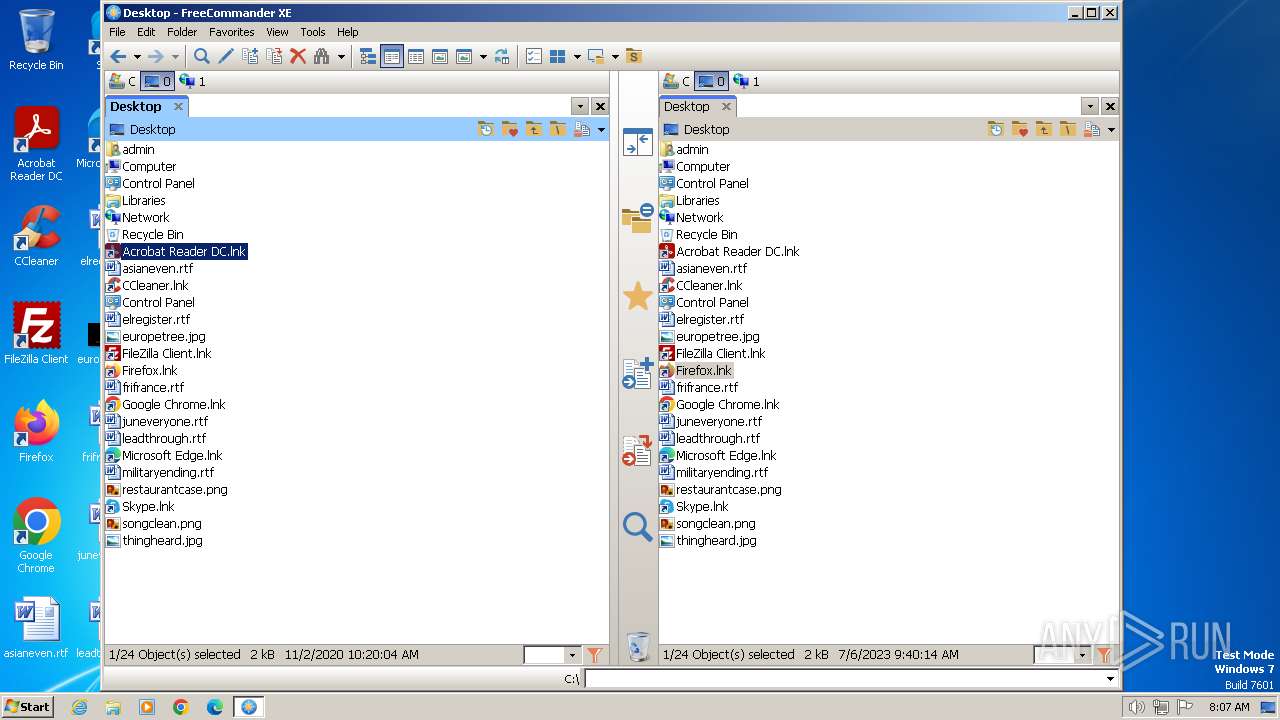Select europetree.jpg in left panel

[163, 336]
